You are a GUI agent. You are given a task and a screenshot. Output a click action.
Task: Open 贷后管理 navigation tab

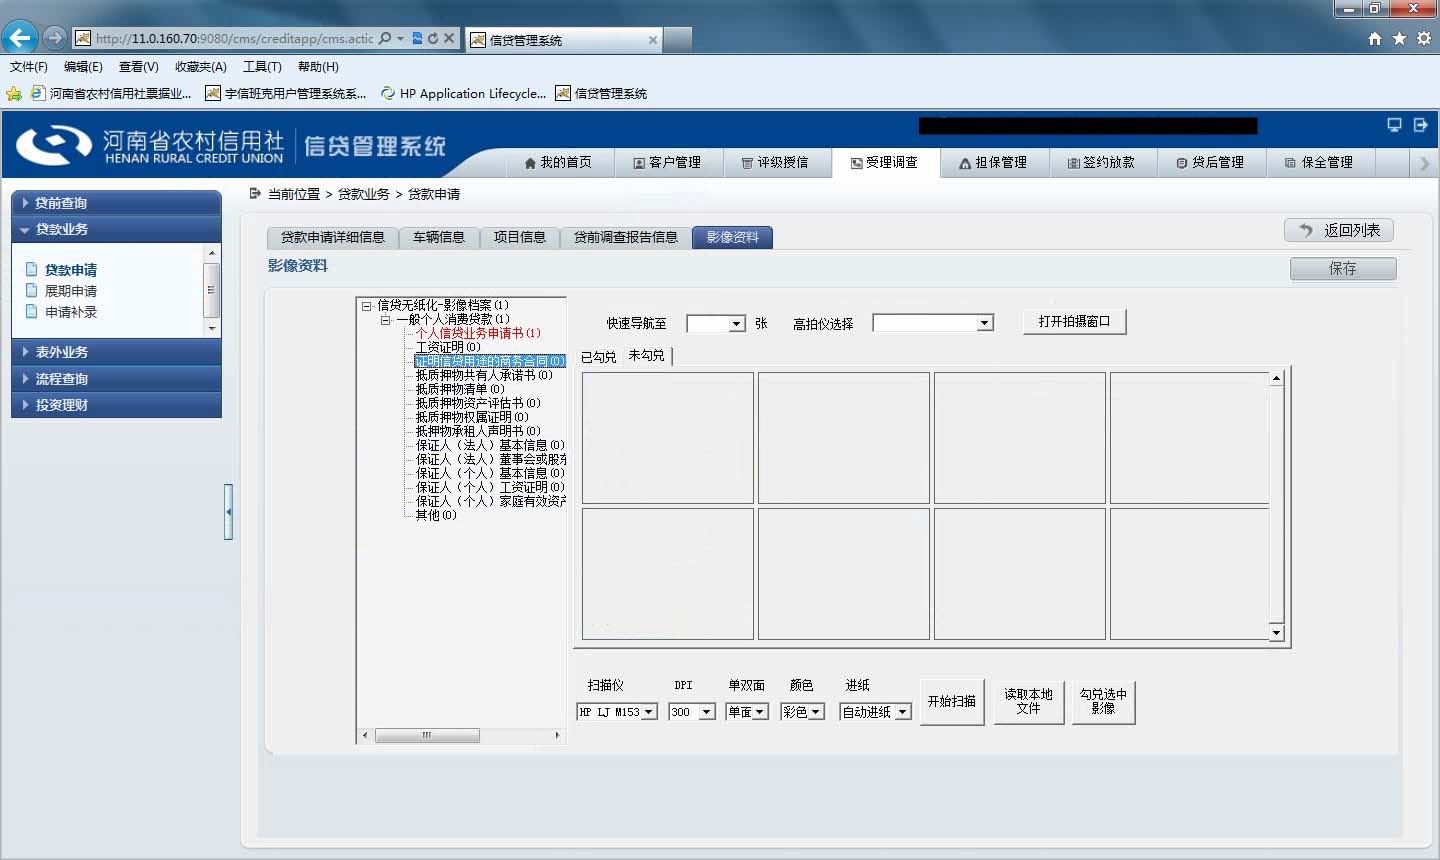pyautogui.click(x=1211, y=162)
